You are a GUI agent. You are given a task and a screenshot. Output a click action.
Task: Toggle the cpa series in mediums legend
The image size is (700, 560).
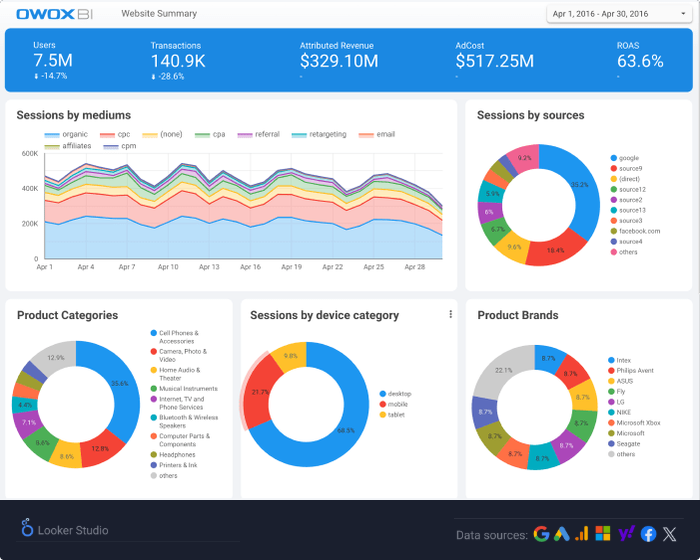[x=210, y=134]
